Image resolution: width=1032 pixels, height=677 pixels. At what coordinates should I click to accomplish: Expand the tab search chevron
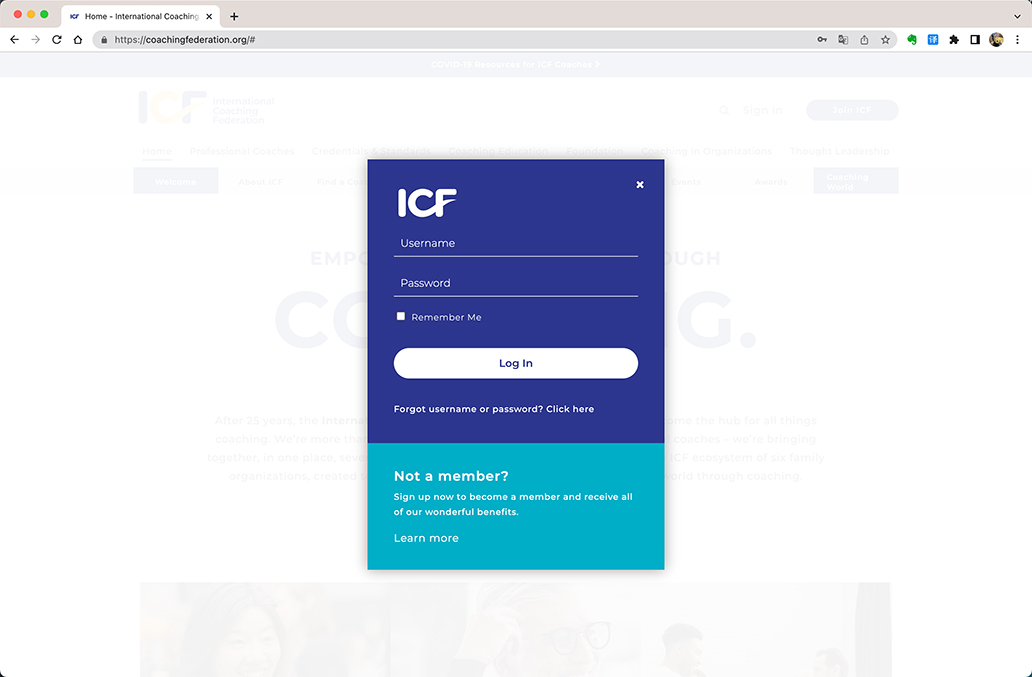tap(1018, 16)
